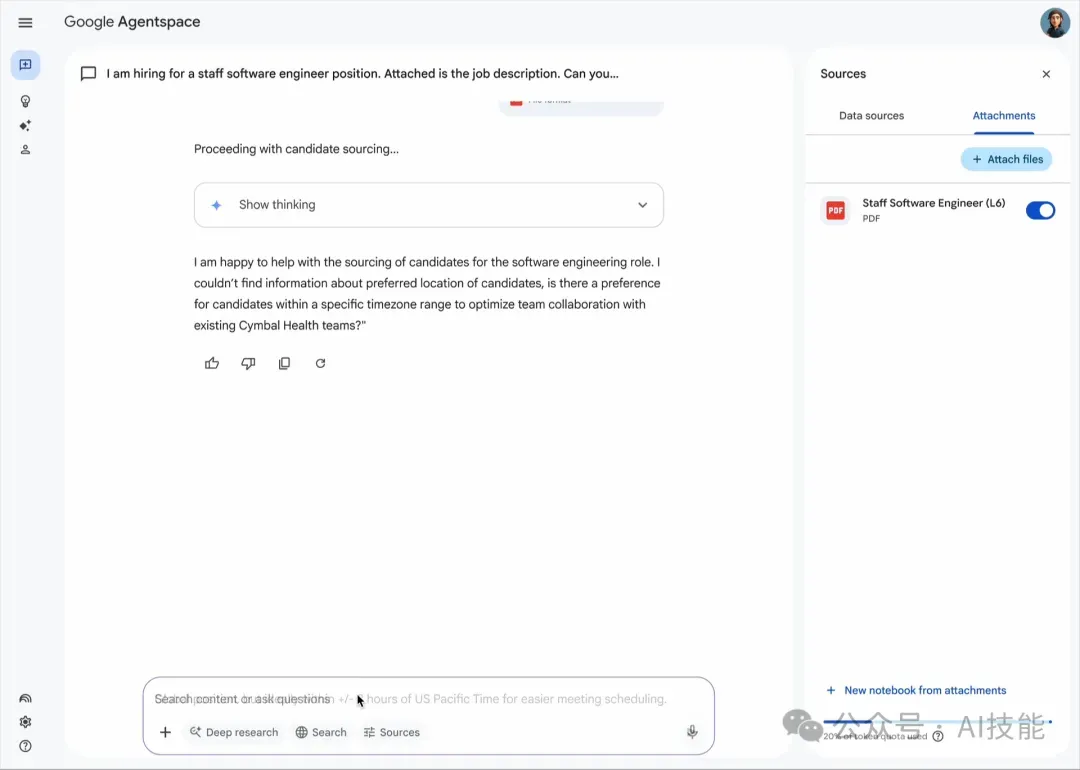
Task: Click the conversation title text
Action: point(362,74)
